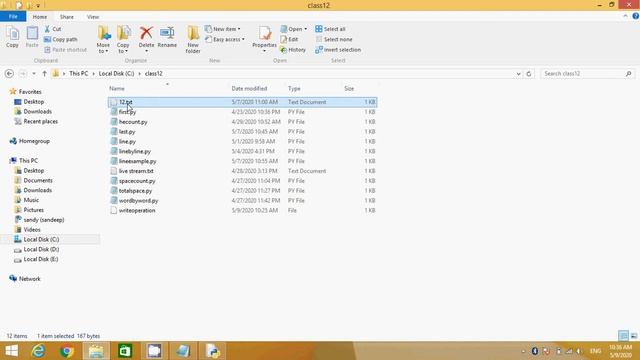Switch to the Home ribbon tab
This screenshot has width=640, height=360.
click(x=40, y=17)
